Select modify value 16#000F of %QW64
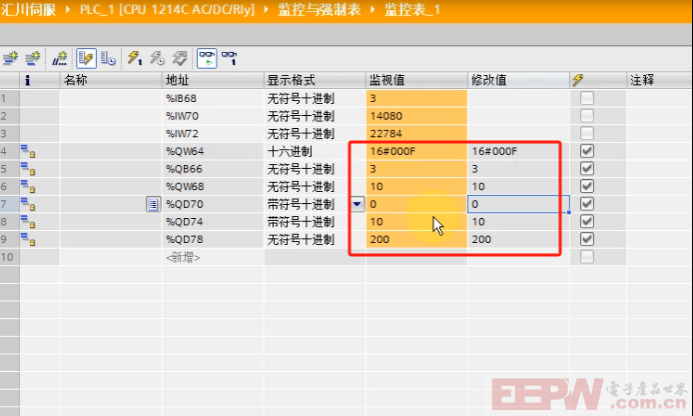The width and height of the screenshot is (693, 416). coord(494,151)
